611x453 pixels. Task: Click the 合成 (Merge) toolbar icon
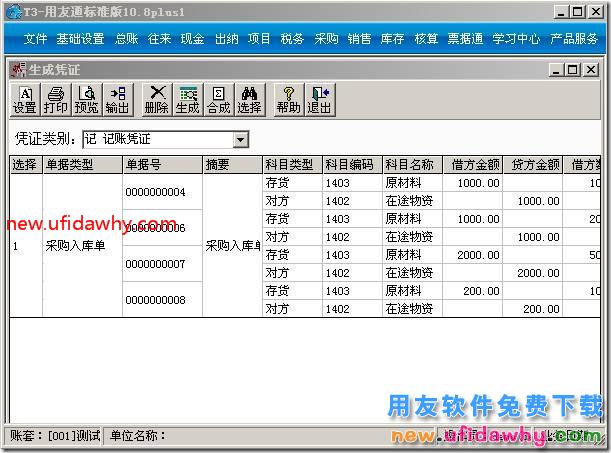coord(219,100)
